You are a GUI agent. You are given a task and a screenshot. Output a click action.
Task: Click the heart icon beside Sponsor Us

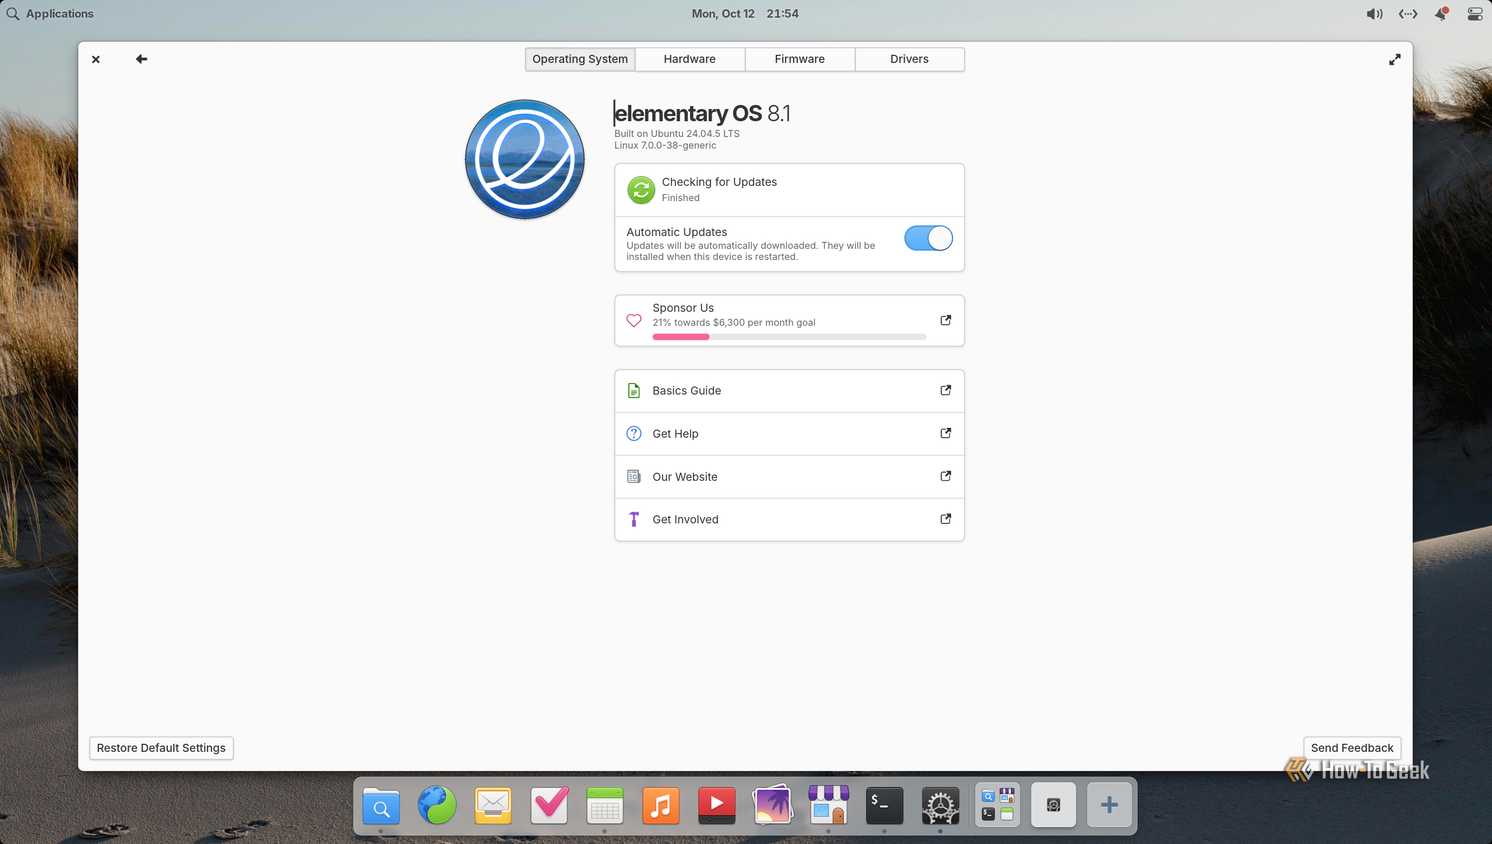[634, 321]
